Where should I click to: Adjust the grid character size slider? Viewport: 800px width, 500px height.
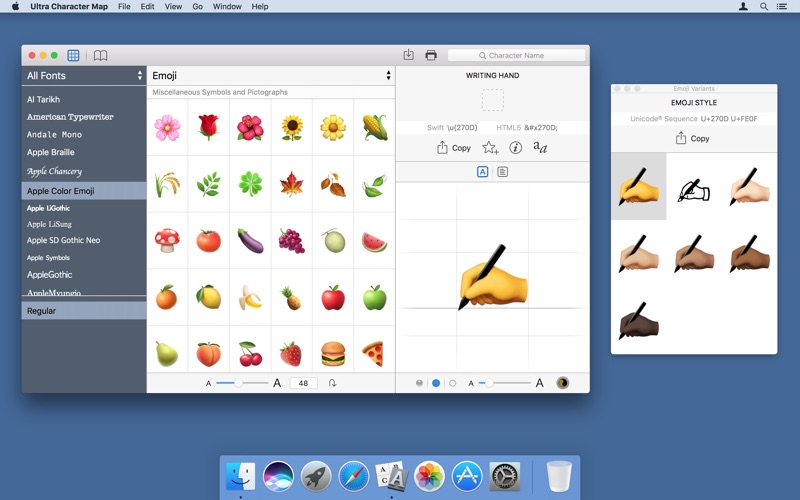pyautogui.click(x=238, y=383)
